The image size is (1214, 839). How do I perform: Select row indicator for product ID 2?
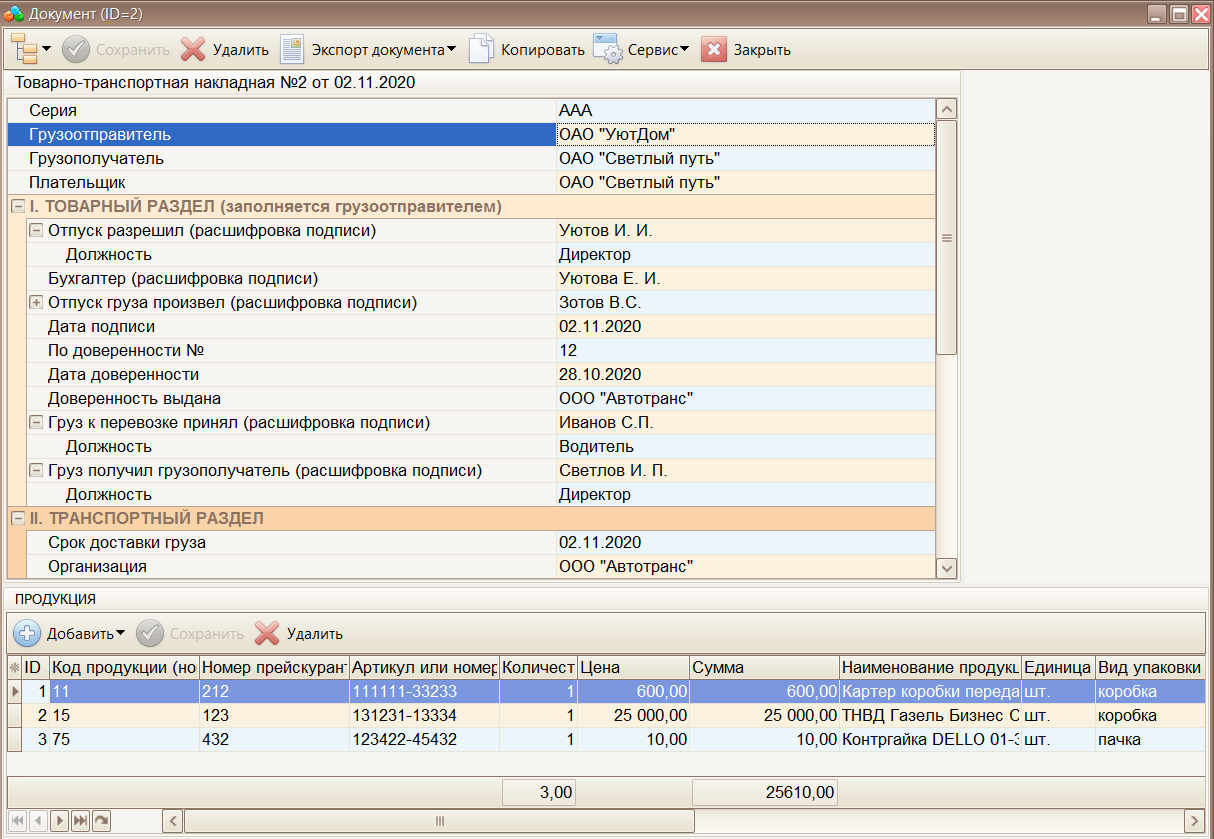pos(14,715)
